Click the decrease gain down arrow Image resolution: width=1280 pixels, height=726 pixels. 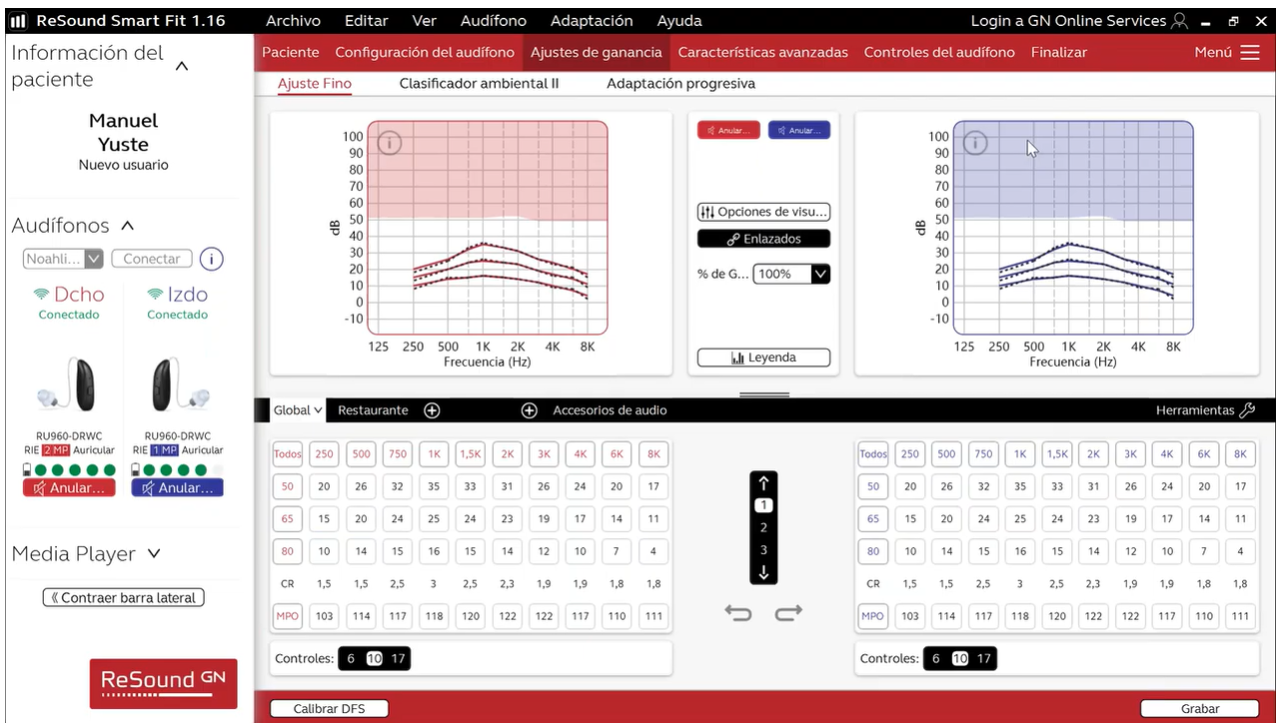click(x=763, y=572)
